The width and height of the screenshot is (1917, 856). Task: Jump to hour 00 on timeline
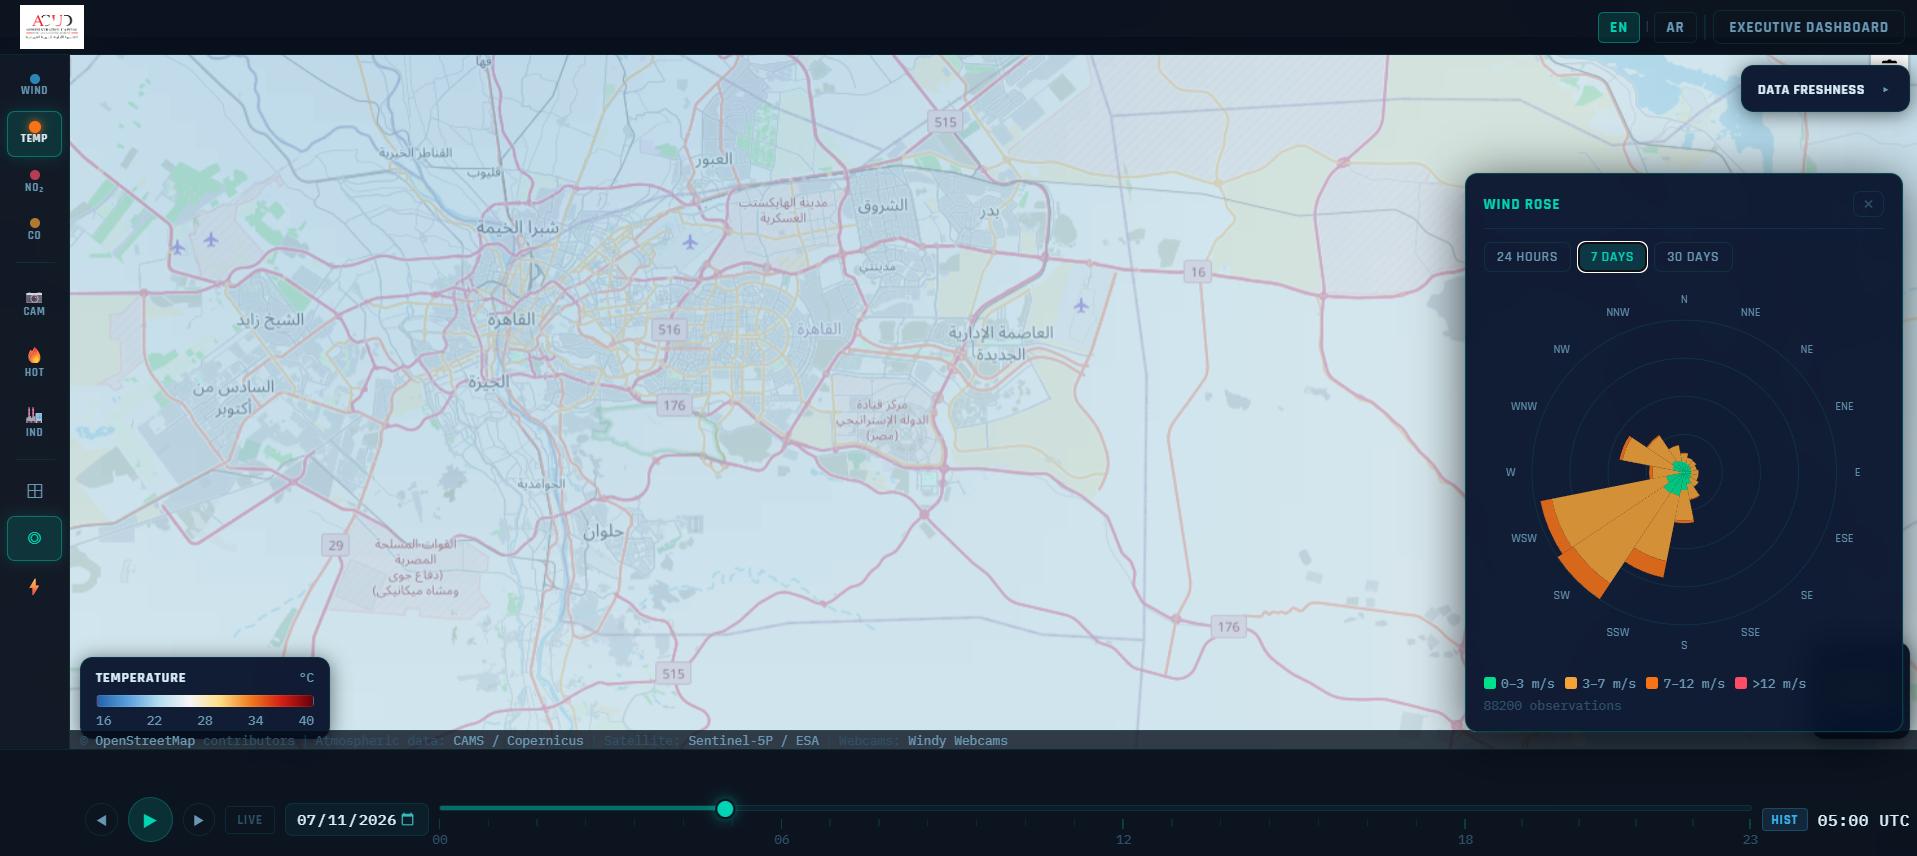(440, 839)
